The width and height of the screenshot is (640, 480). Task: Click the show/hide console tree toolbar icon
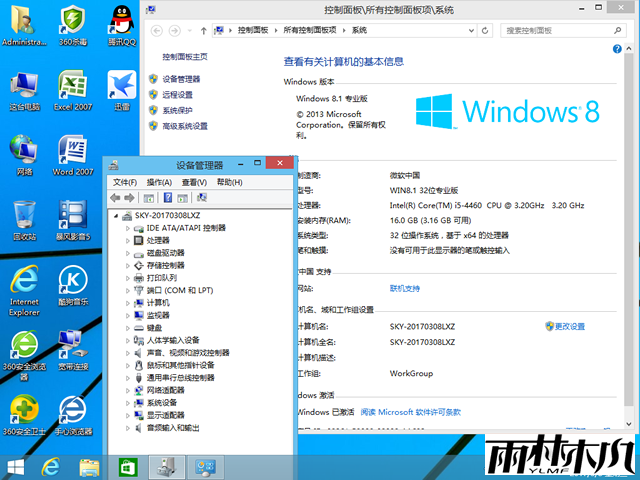click(x=148, y=198)
